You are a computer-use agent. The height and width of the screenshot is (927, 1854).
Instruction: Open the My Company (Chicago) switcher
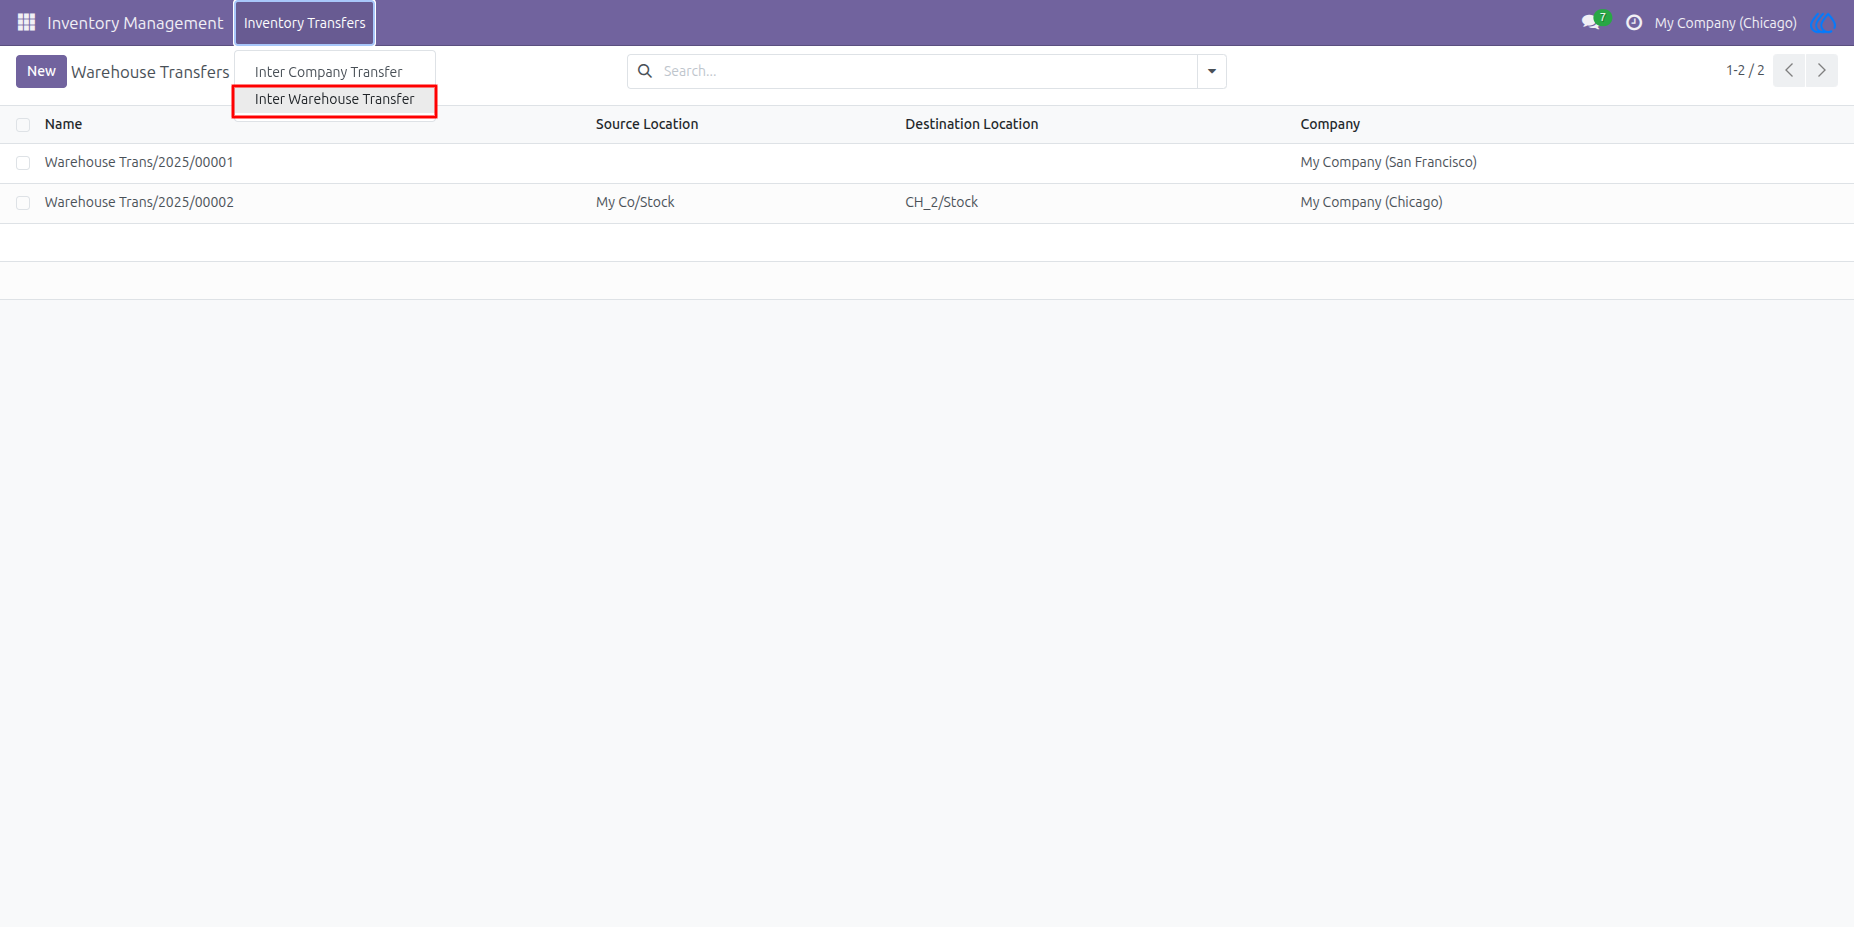coord(1725,23)
